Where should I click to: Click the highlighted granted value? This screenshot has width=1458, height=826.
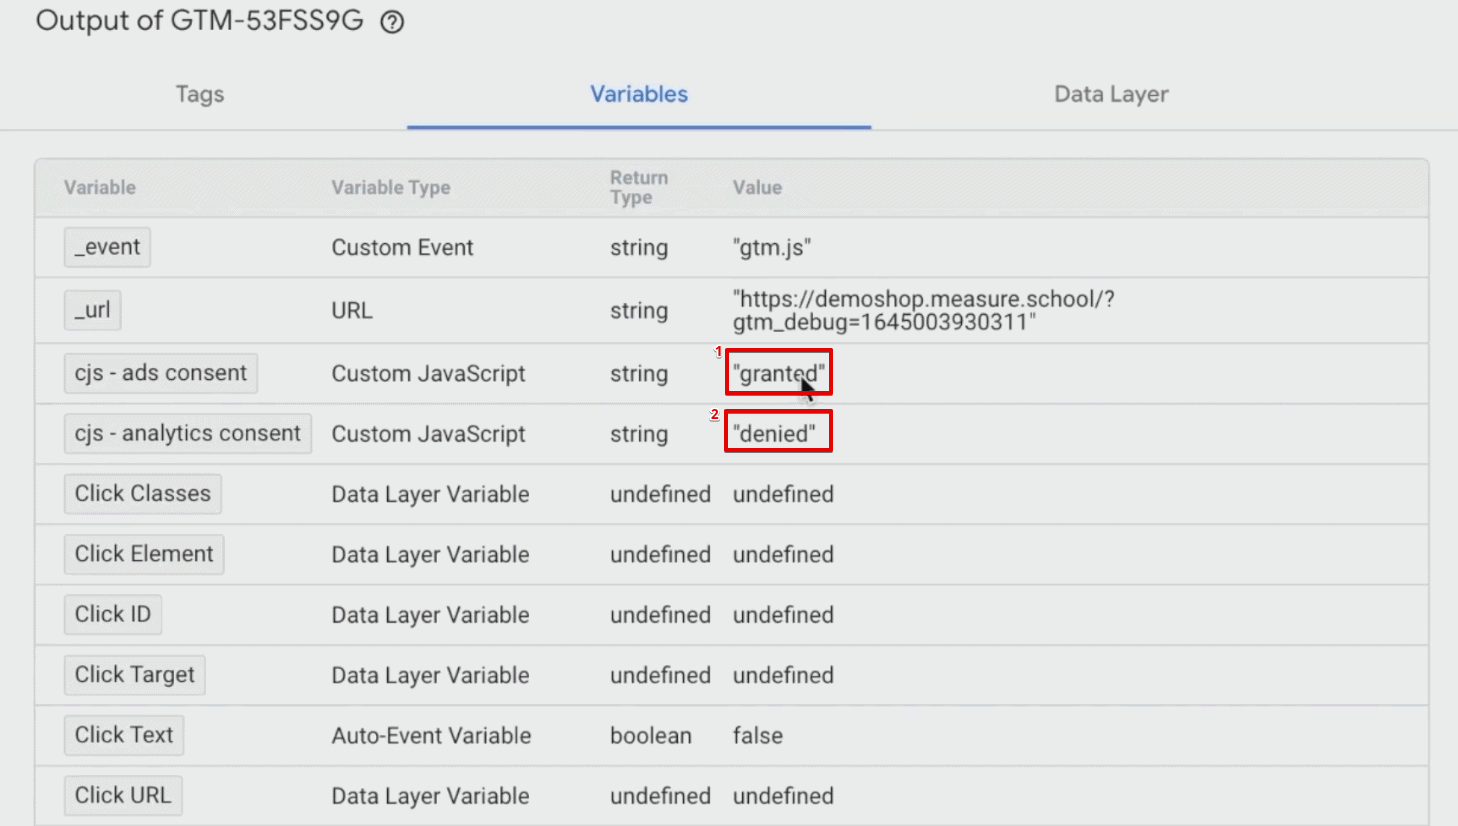click(x=778, y=373)
